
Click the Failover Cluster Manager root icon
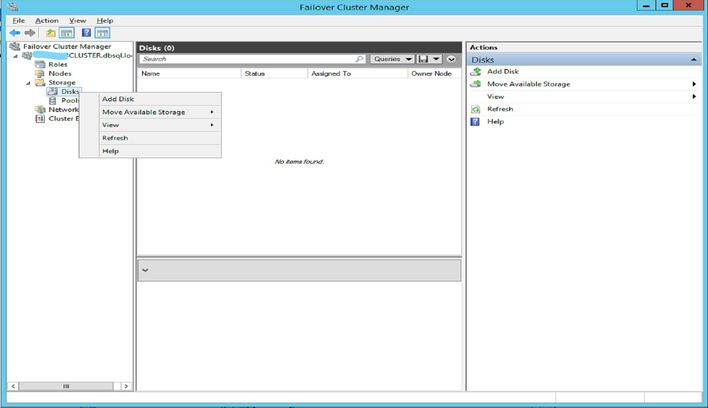tap(15, 46)
